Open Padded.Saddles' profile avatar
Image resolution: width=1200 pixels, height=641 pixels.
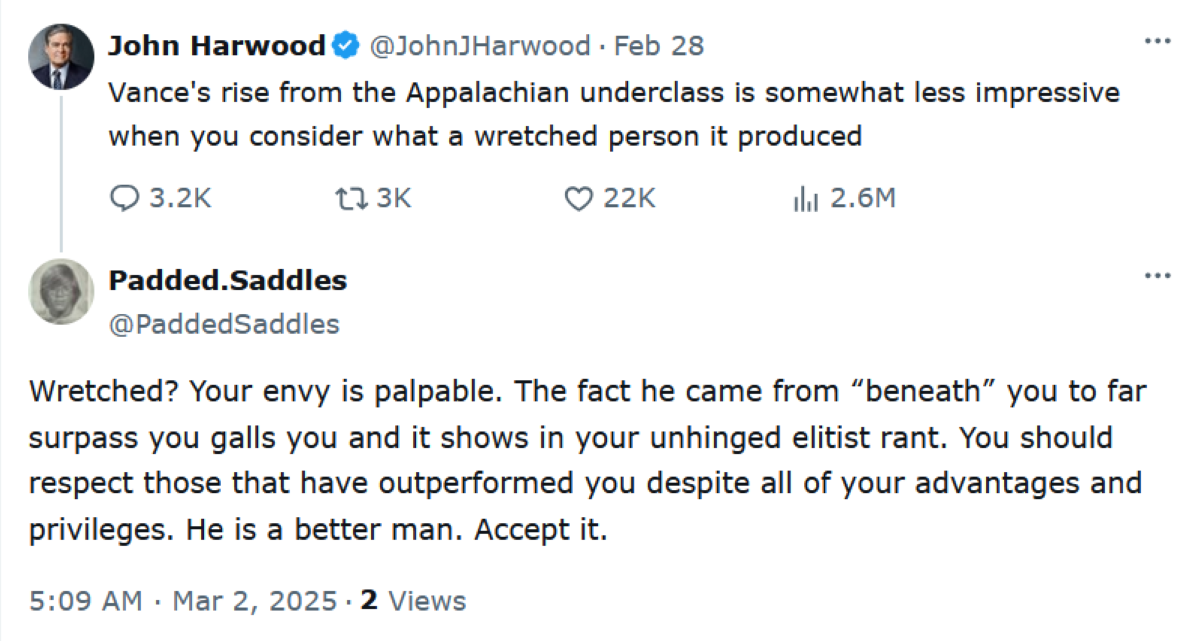(x=61, y=292)
